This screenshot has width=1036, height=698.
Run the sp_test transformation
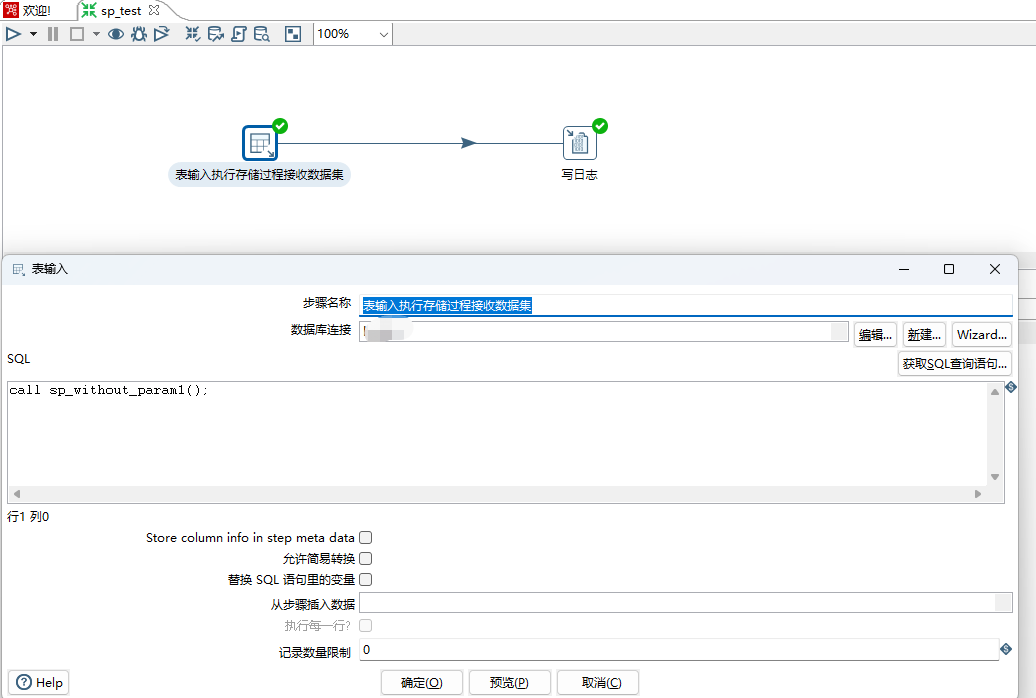point(13,34)
